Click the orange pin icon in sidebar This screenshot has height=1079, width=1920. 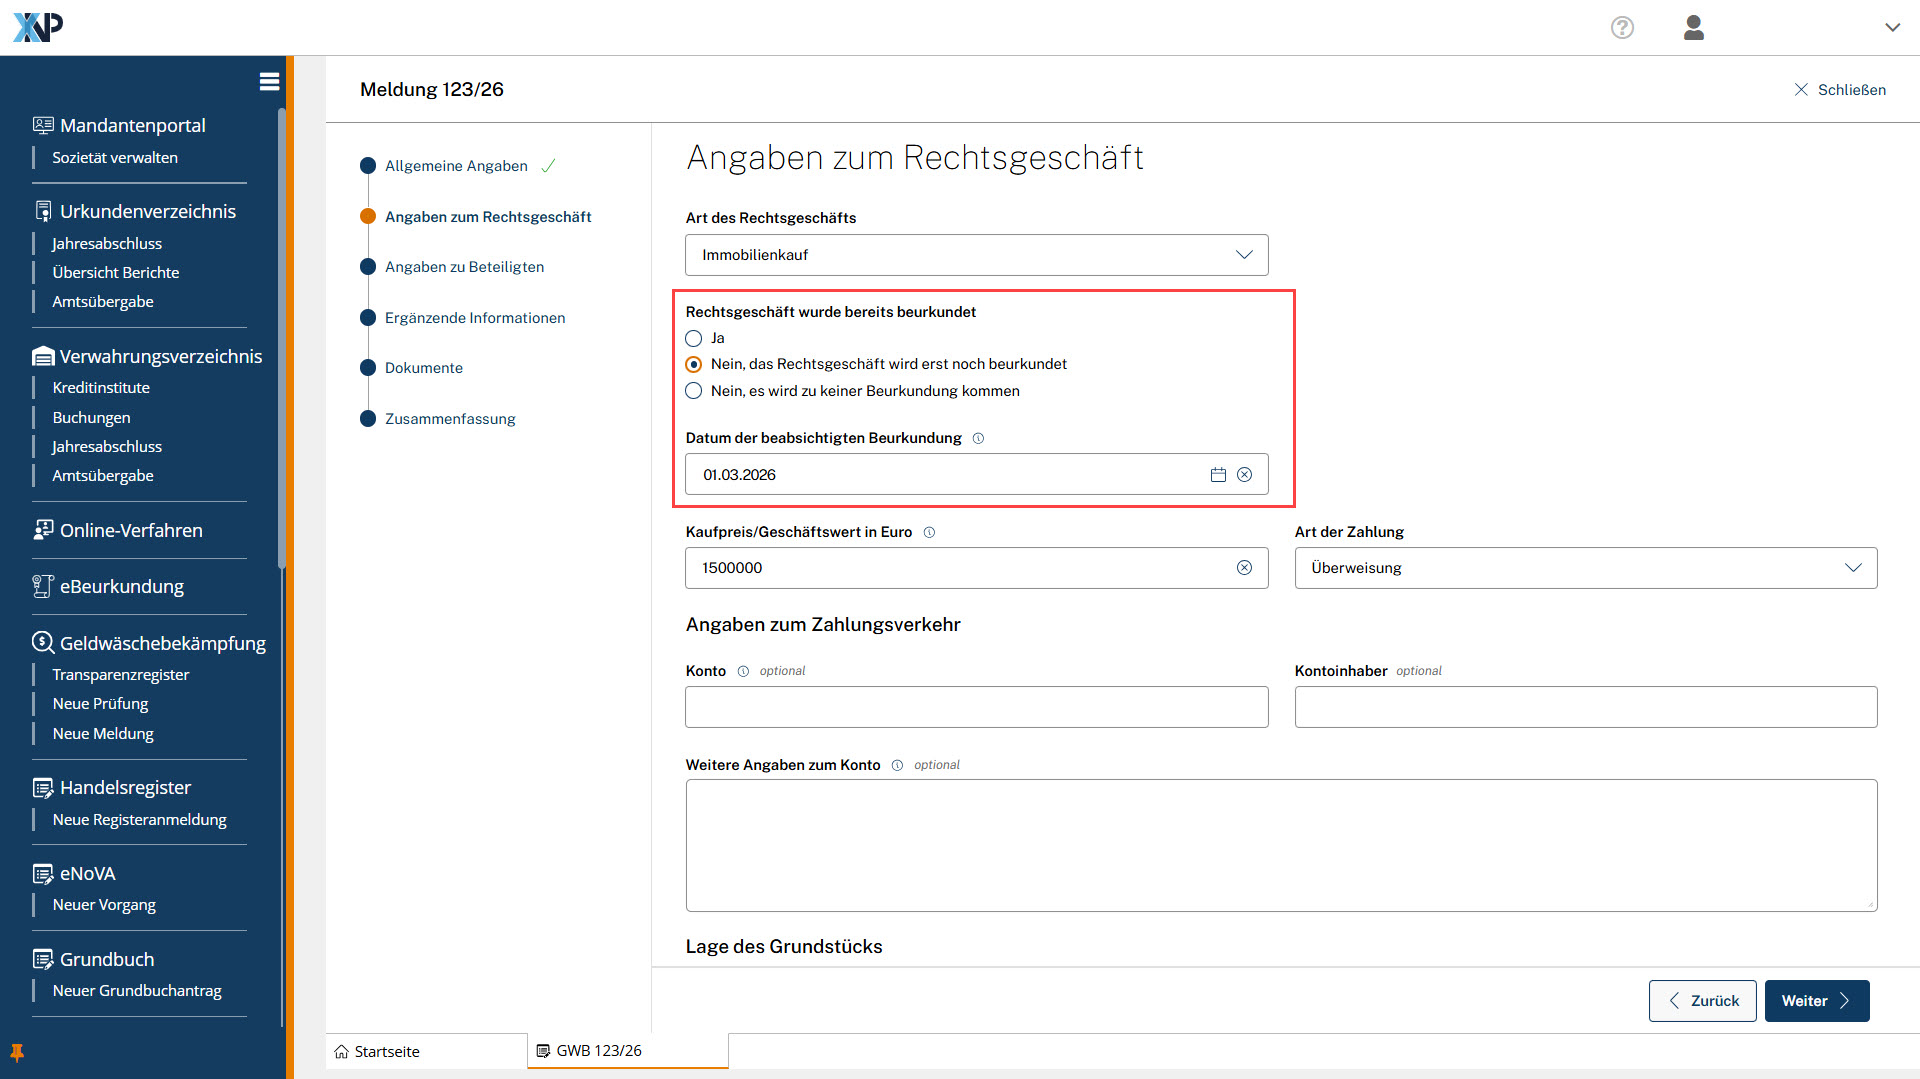17,1052
